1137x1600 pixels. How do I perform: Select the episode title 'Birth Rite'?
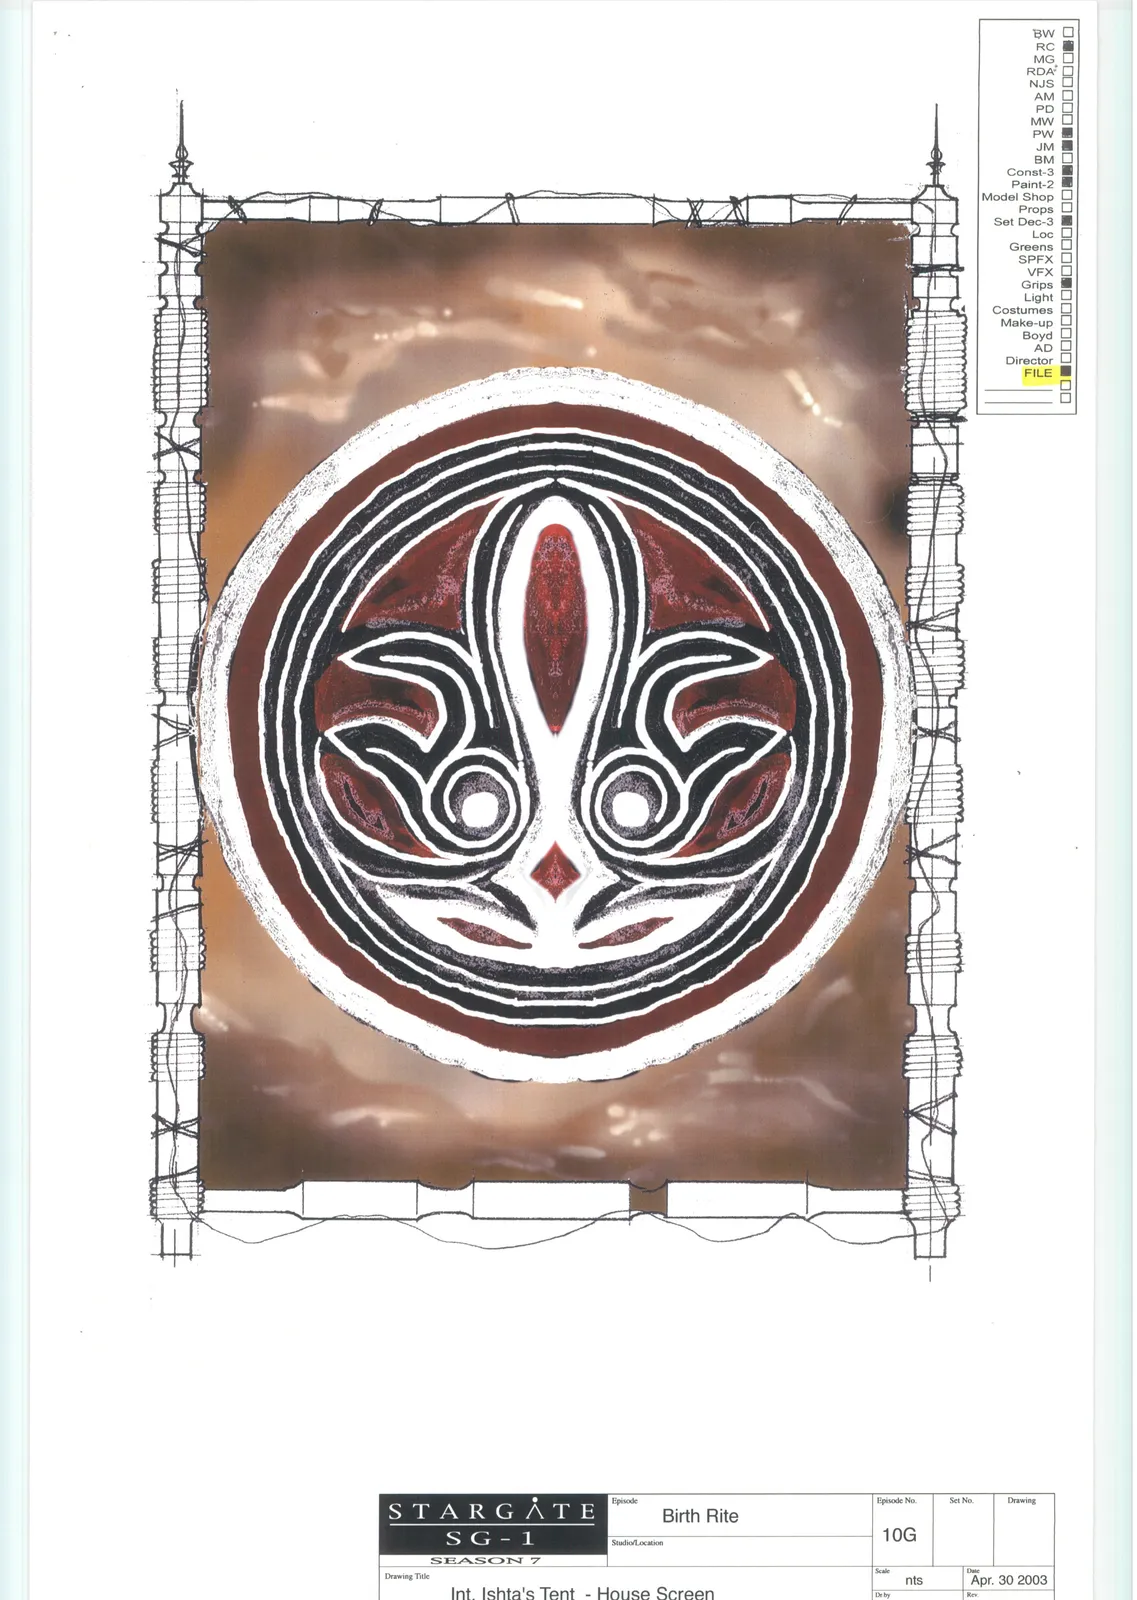pyautogui.click(x=700, y=1516)
